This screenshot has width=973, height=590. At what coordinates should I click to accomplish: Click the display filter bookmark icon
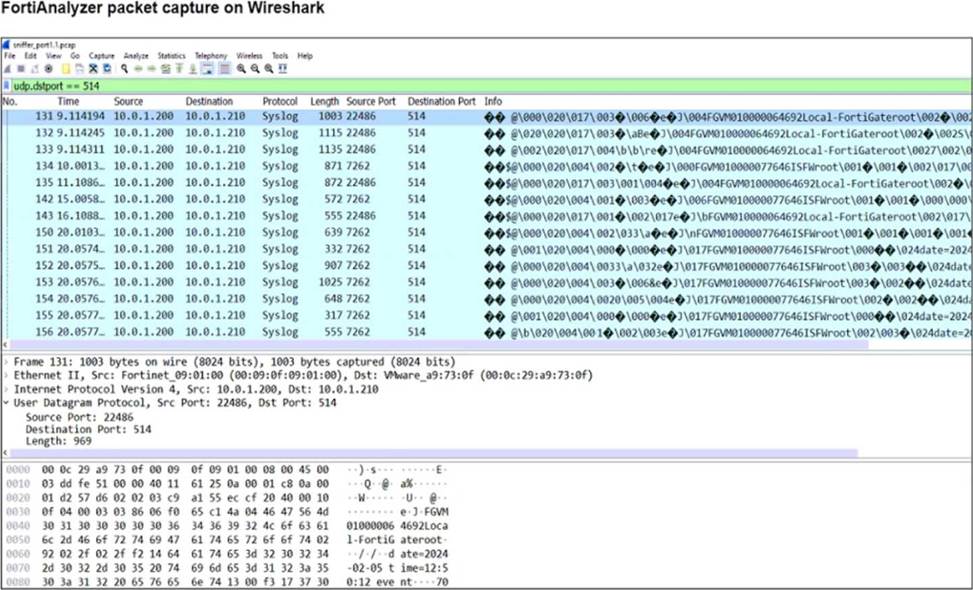point(7,86)
